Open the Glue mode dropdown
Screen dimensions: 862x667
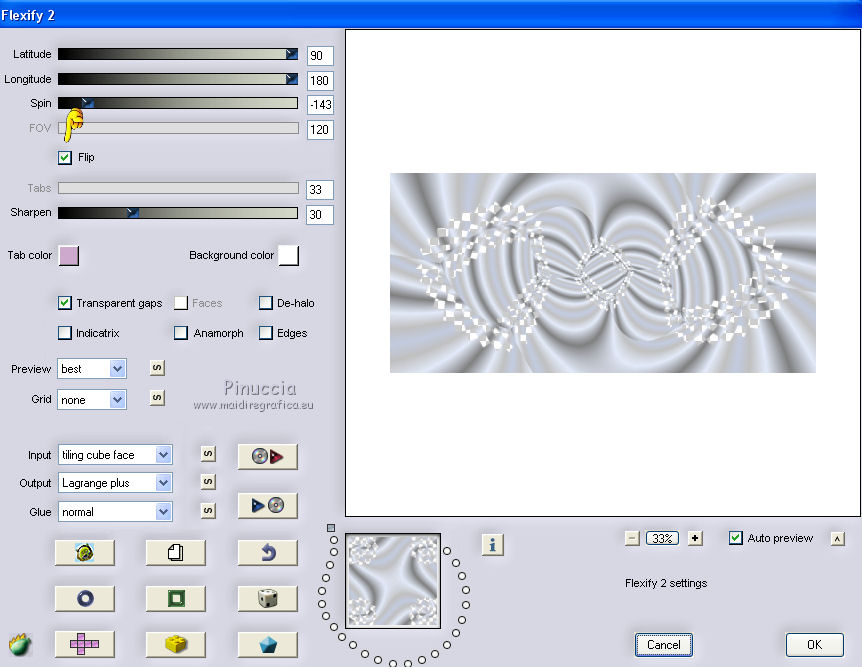tap(115, 512)
